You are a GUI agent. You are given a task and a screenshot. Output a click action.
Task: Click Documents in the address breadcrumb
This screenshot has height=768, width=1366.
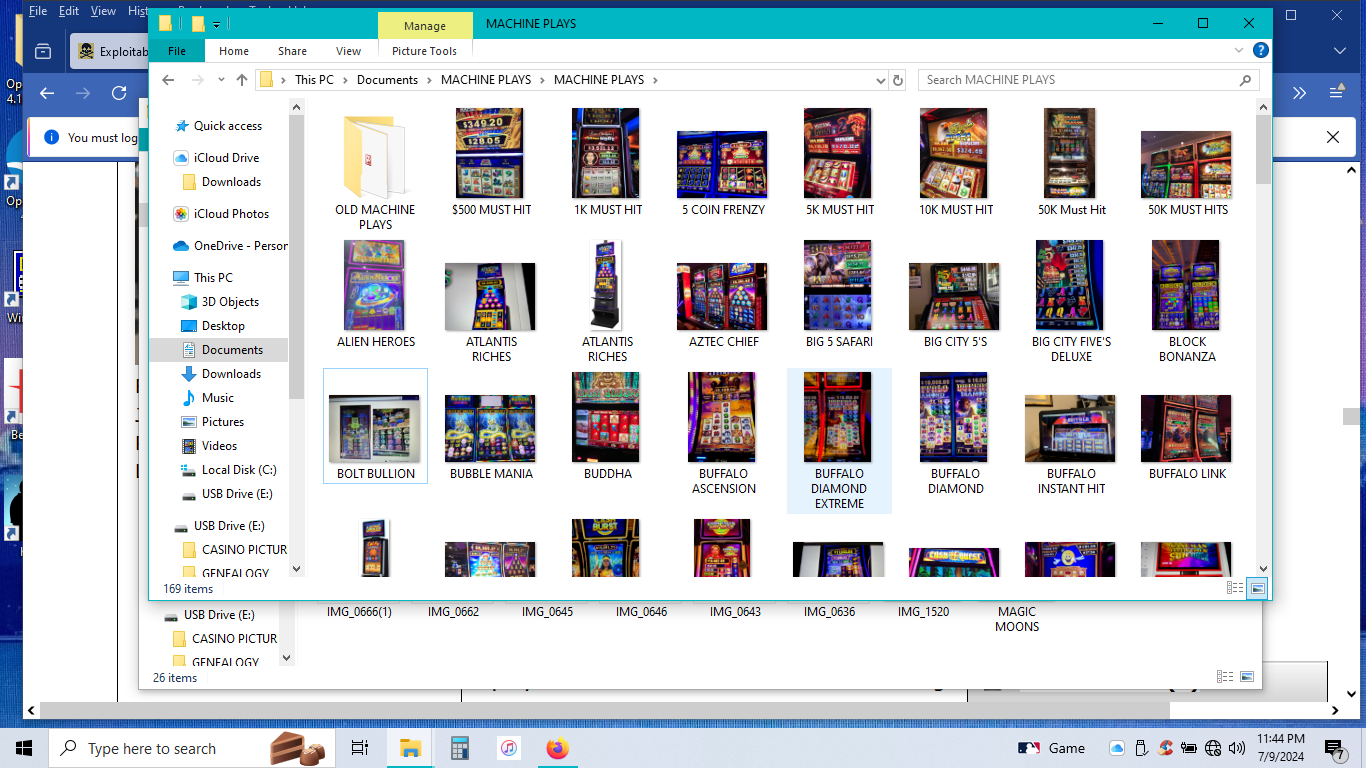point(387,80)
